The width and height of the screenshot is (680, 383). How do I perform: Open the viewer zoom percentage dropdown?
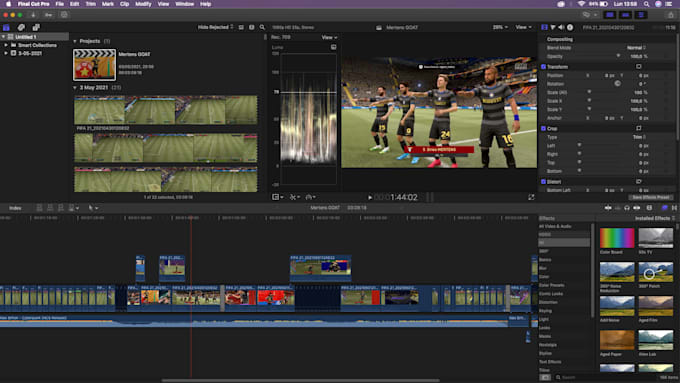500,27
